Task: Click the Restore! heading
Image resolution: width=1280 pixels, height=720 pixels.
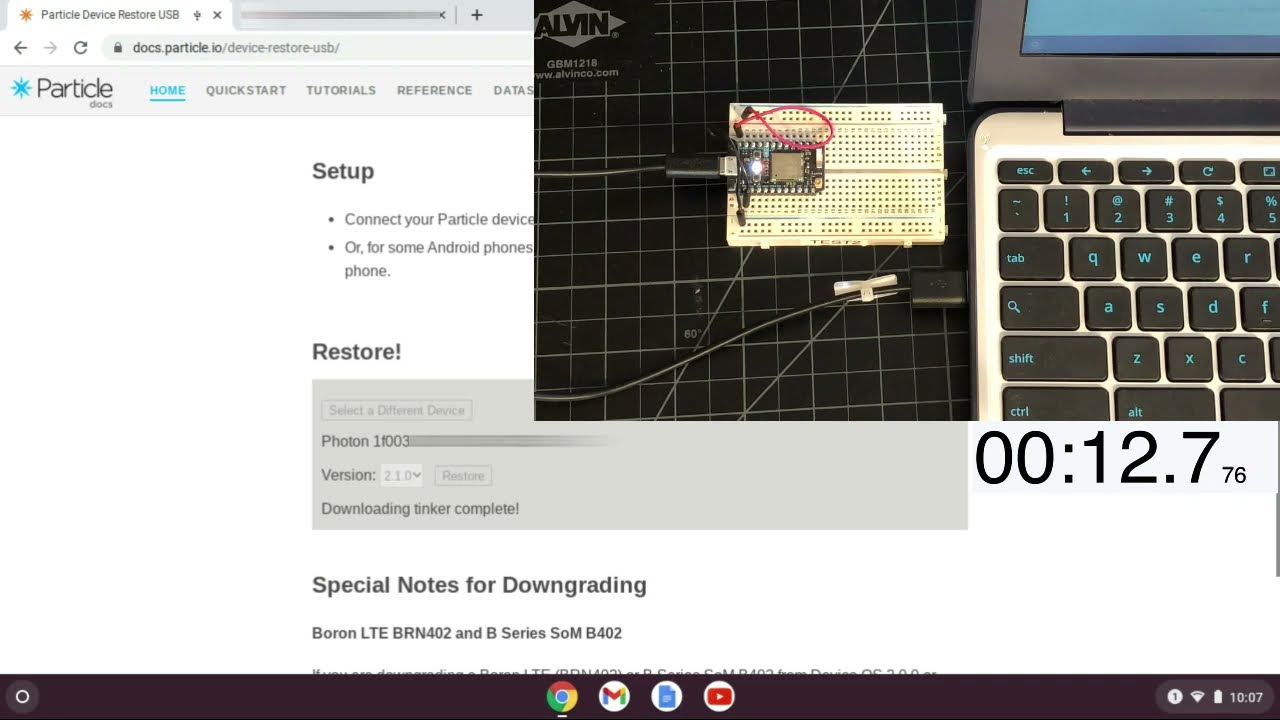Action: pos(357,352)
